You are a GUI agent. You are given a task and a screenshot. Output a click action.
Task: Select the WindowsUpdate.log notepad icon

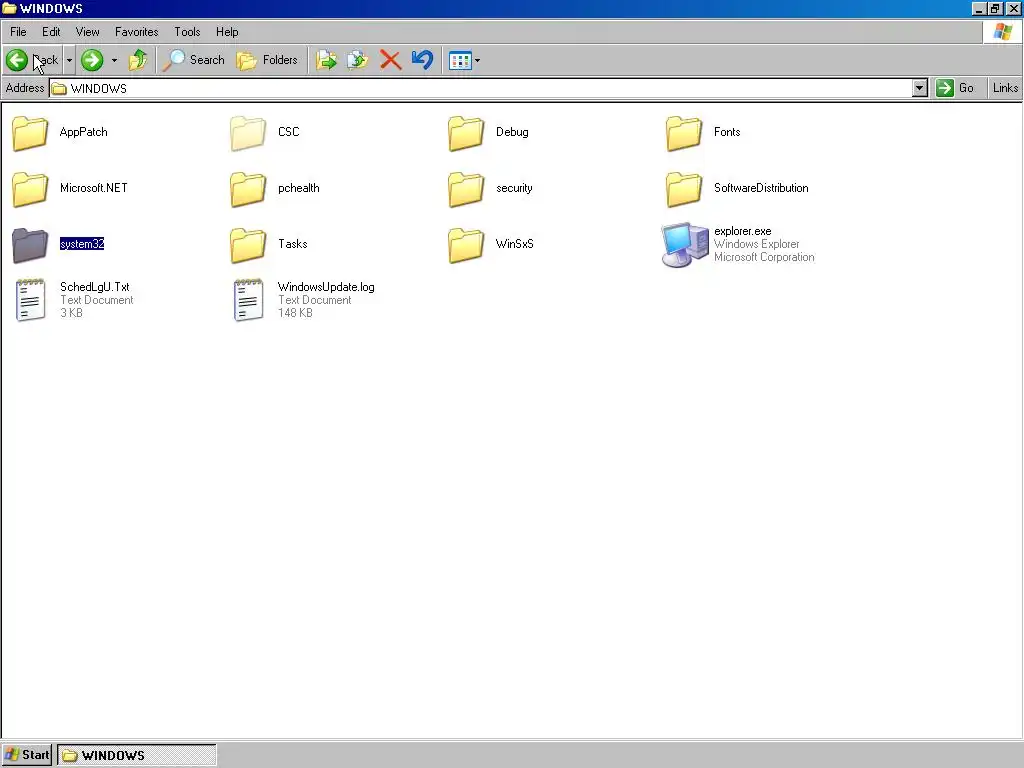coord(249,300)
